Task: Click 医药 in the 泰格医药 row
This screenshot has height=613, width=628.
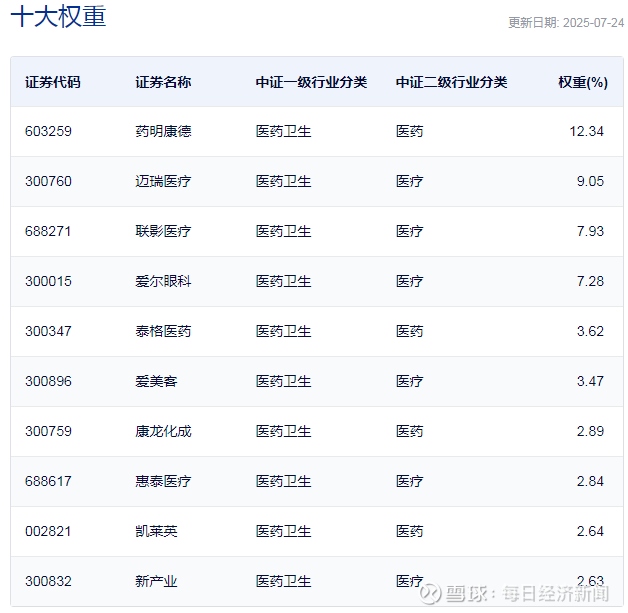Action: [x=410, y=332]
